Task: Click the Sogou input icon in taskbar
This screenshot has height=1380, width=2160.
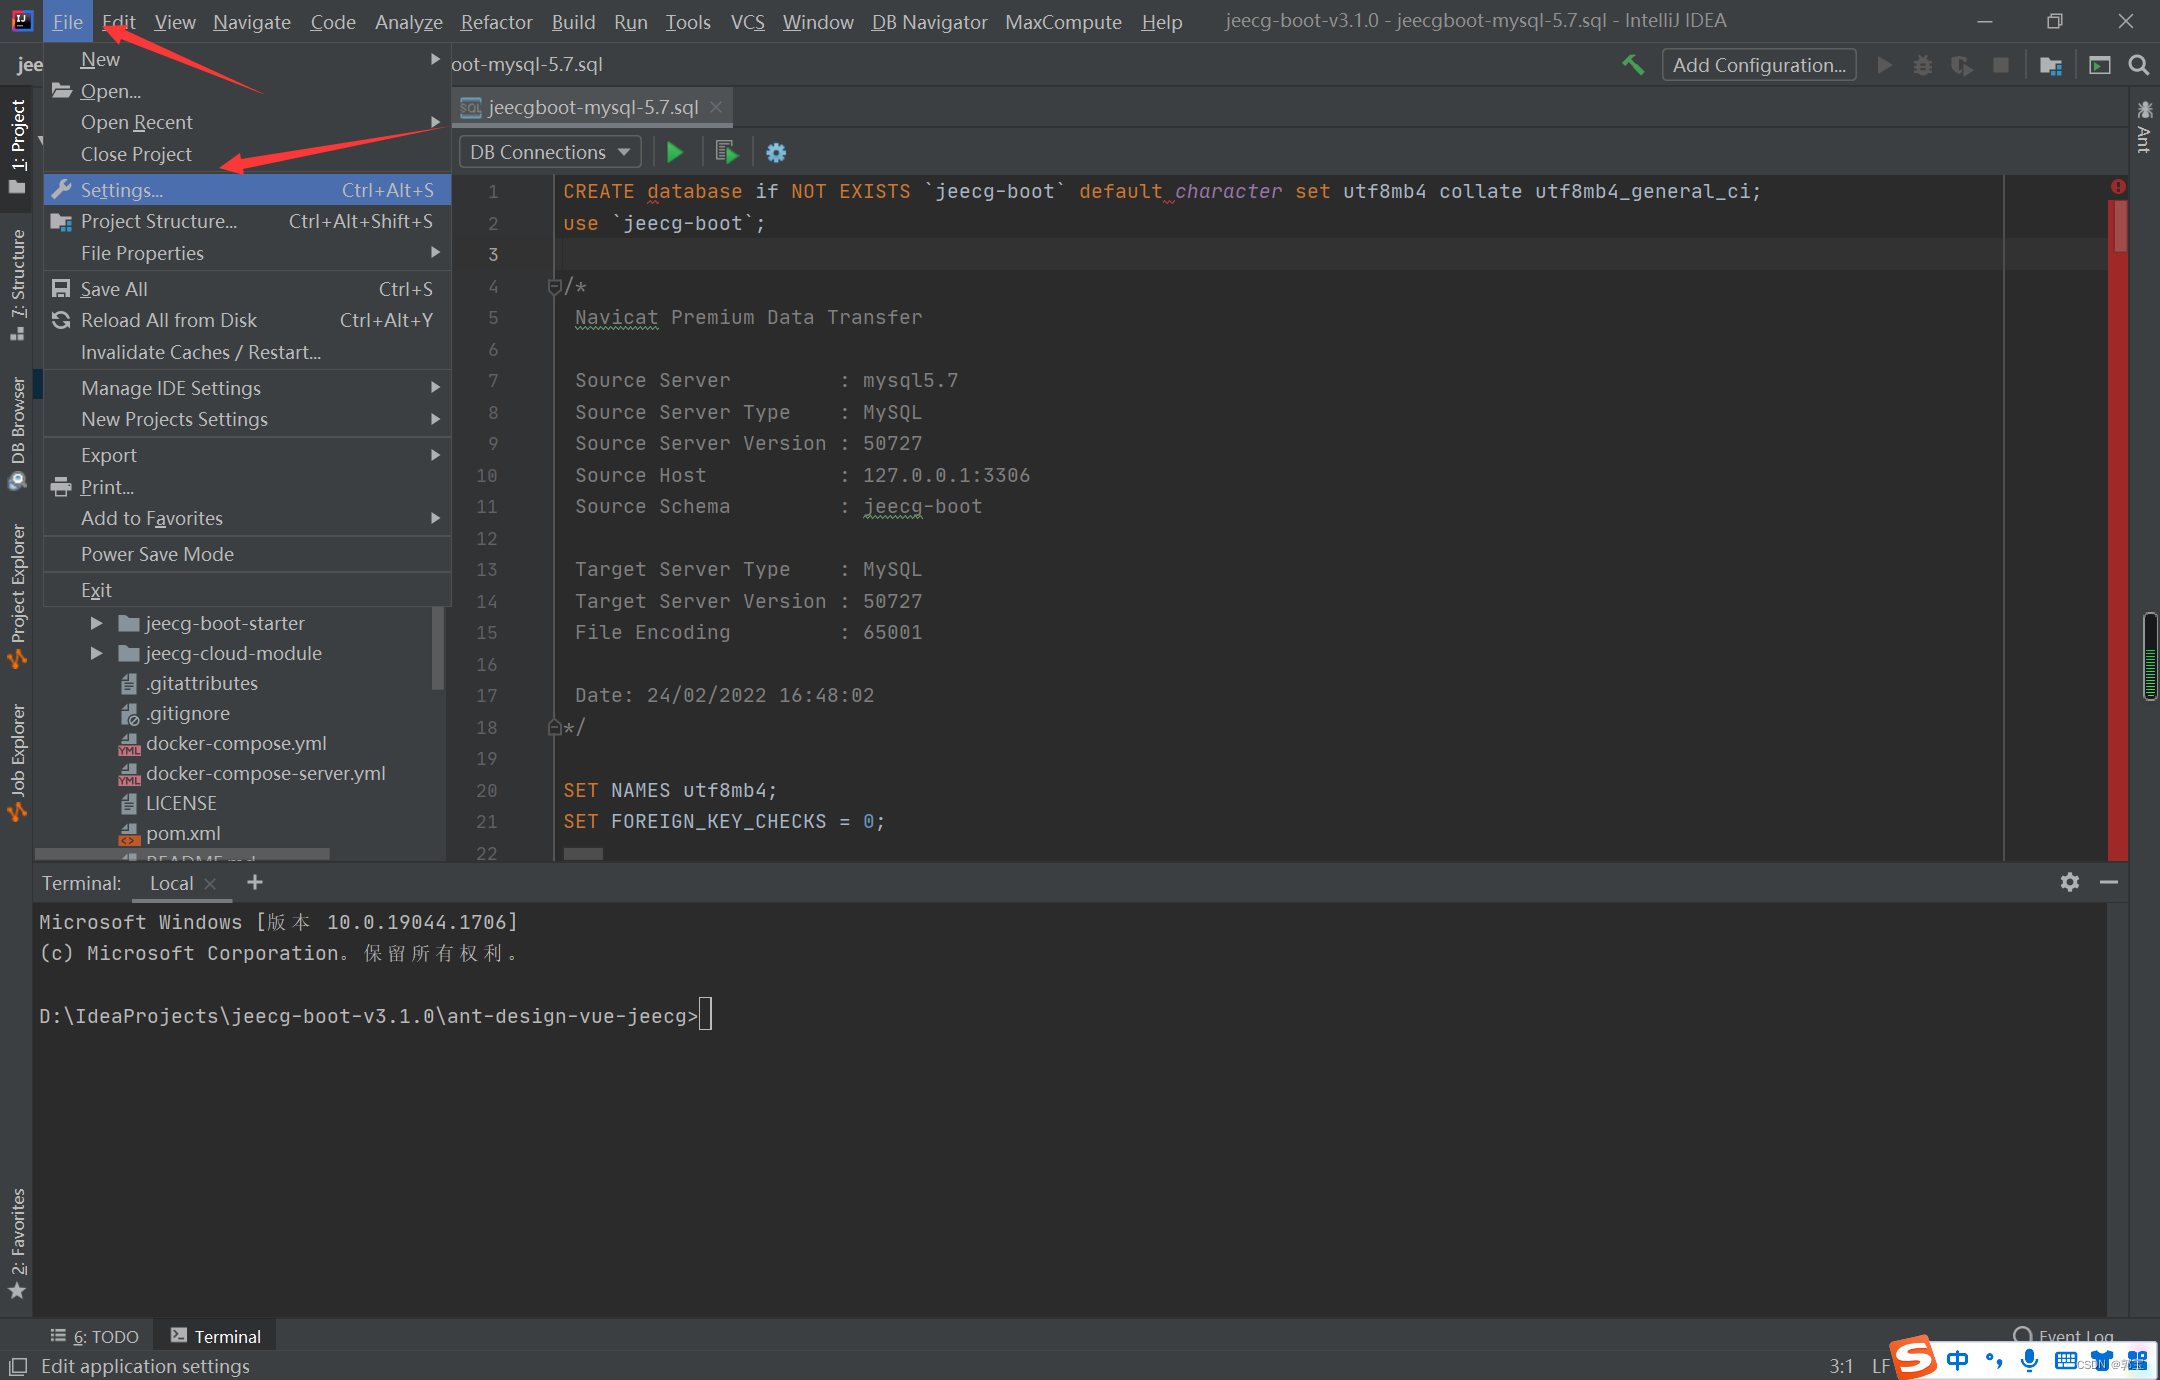Action: 1911,1360
